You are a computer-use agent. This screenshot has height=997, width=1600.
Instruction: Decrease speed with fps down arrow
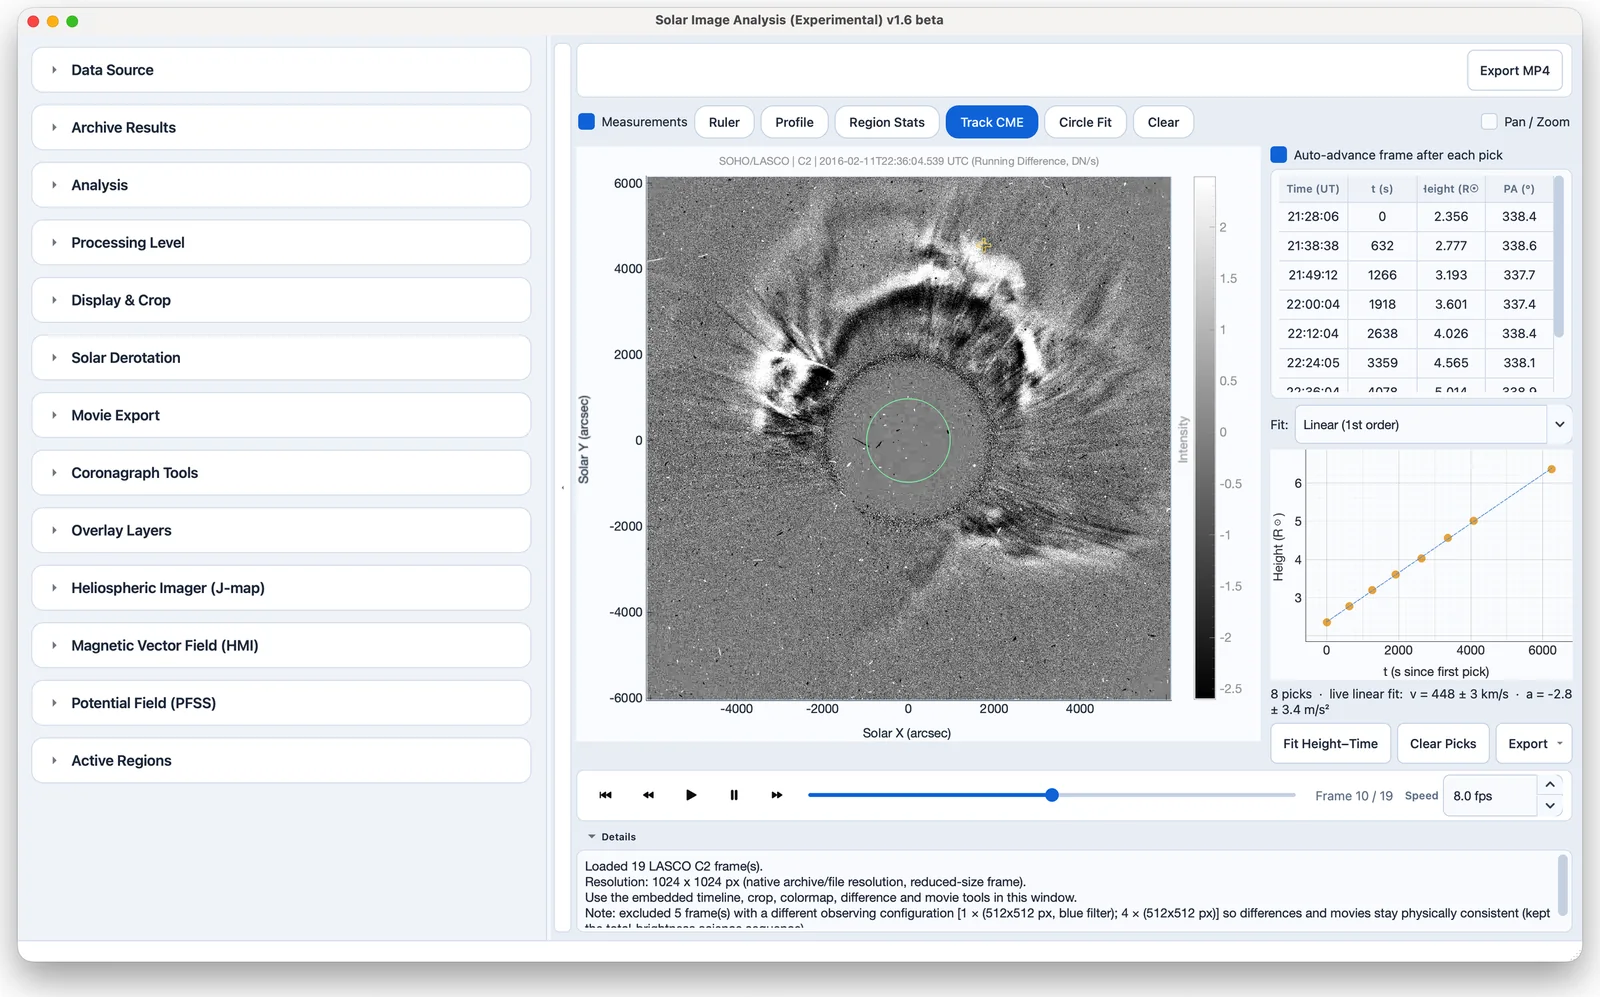pyautogui.click(x=1550, y=806)
